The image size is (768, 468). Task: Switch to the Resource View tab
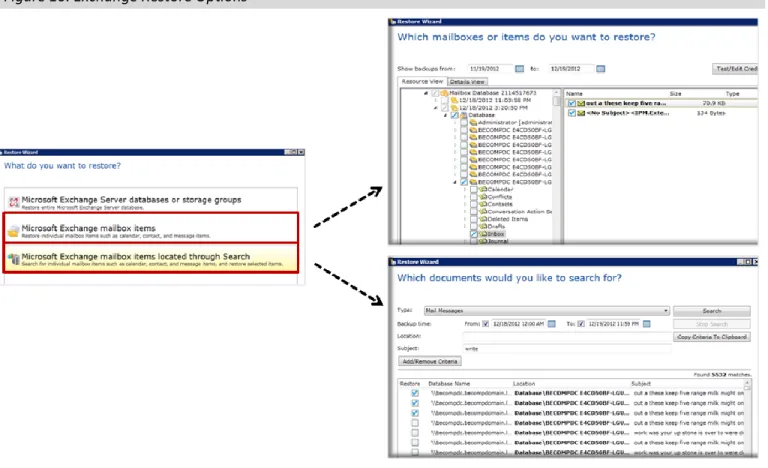tap(422, 82)
